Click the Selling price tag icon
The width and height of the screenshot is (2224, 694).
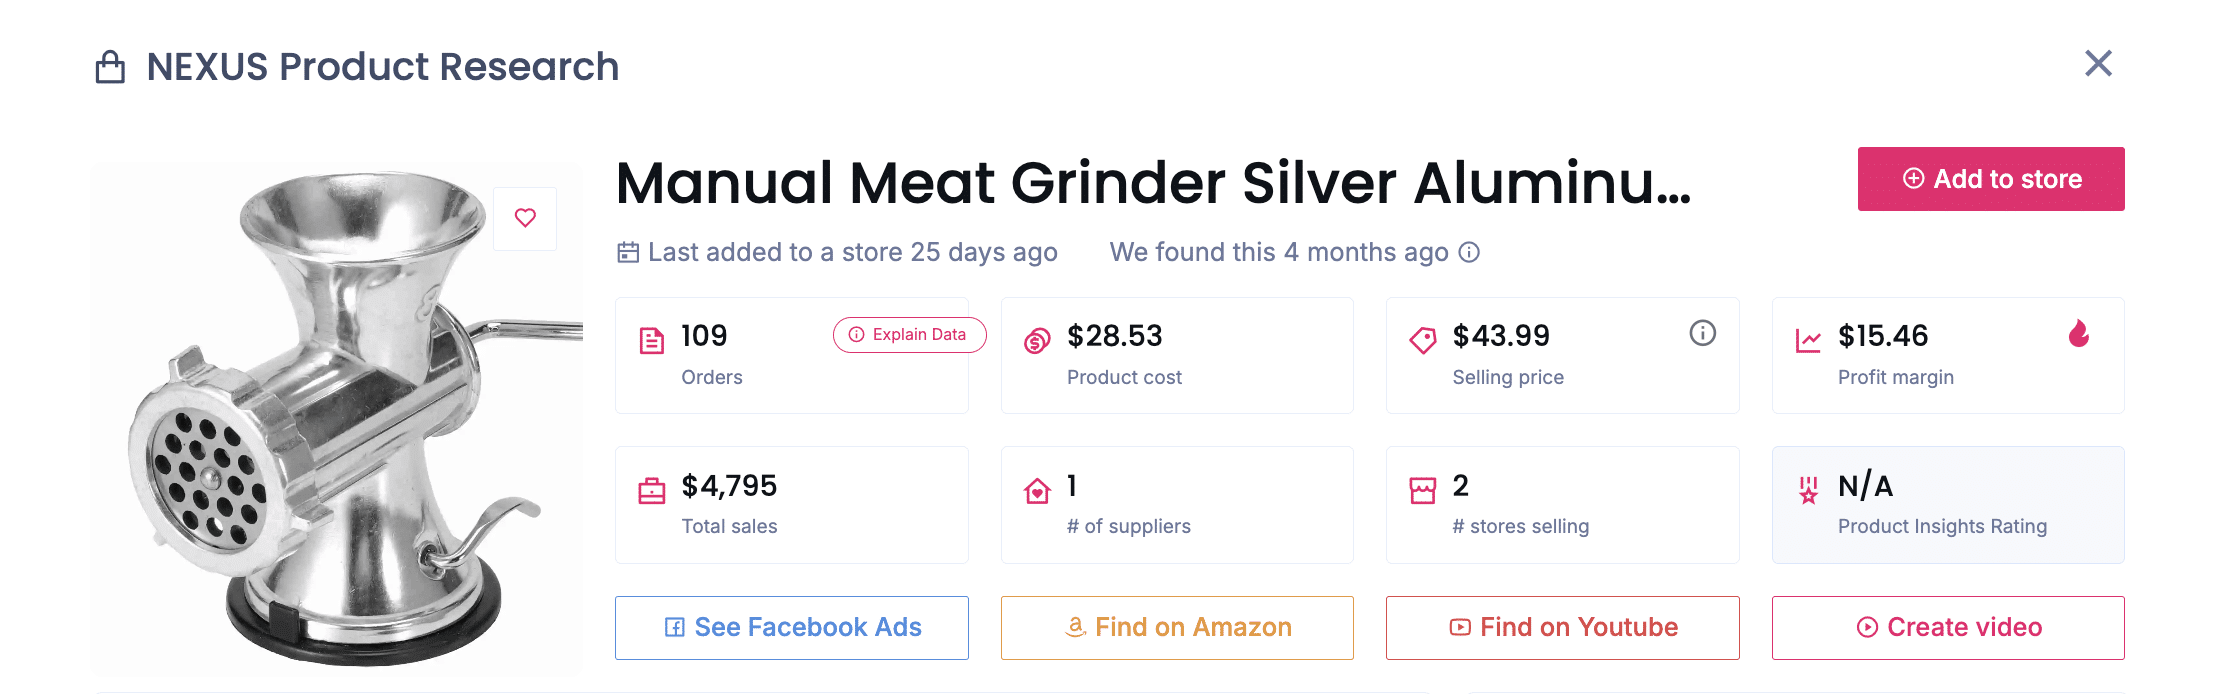(1422, 341)
